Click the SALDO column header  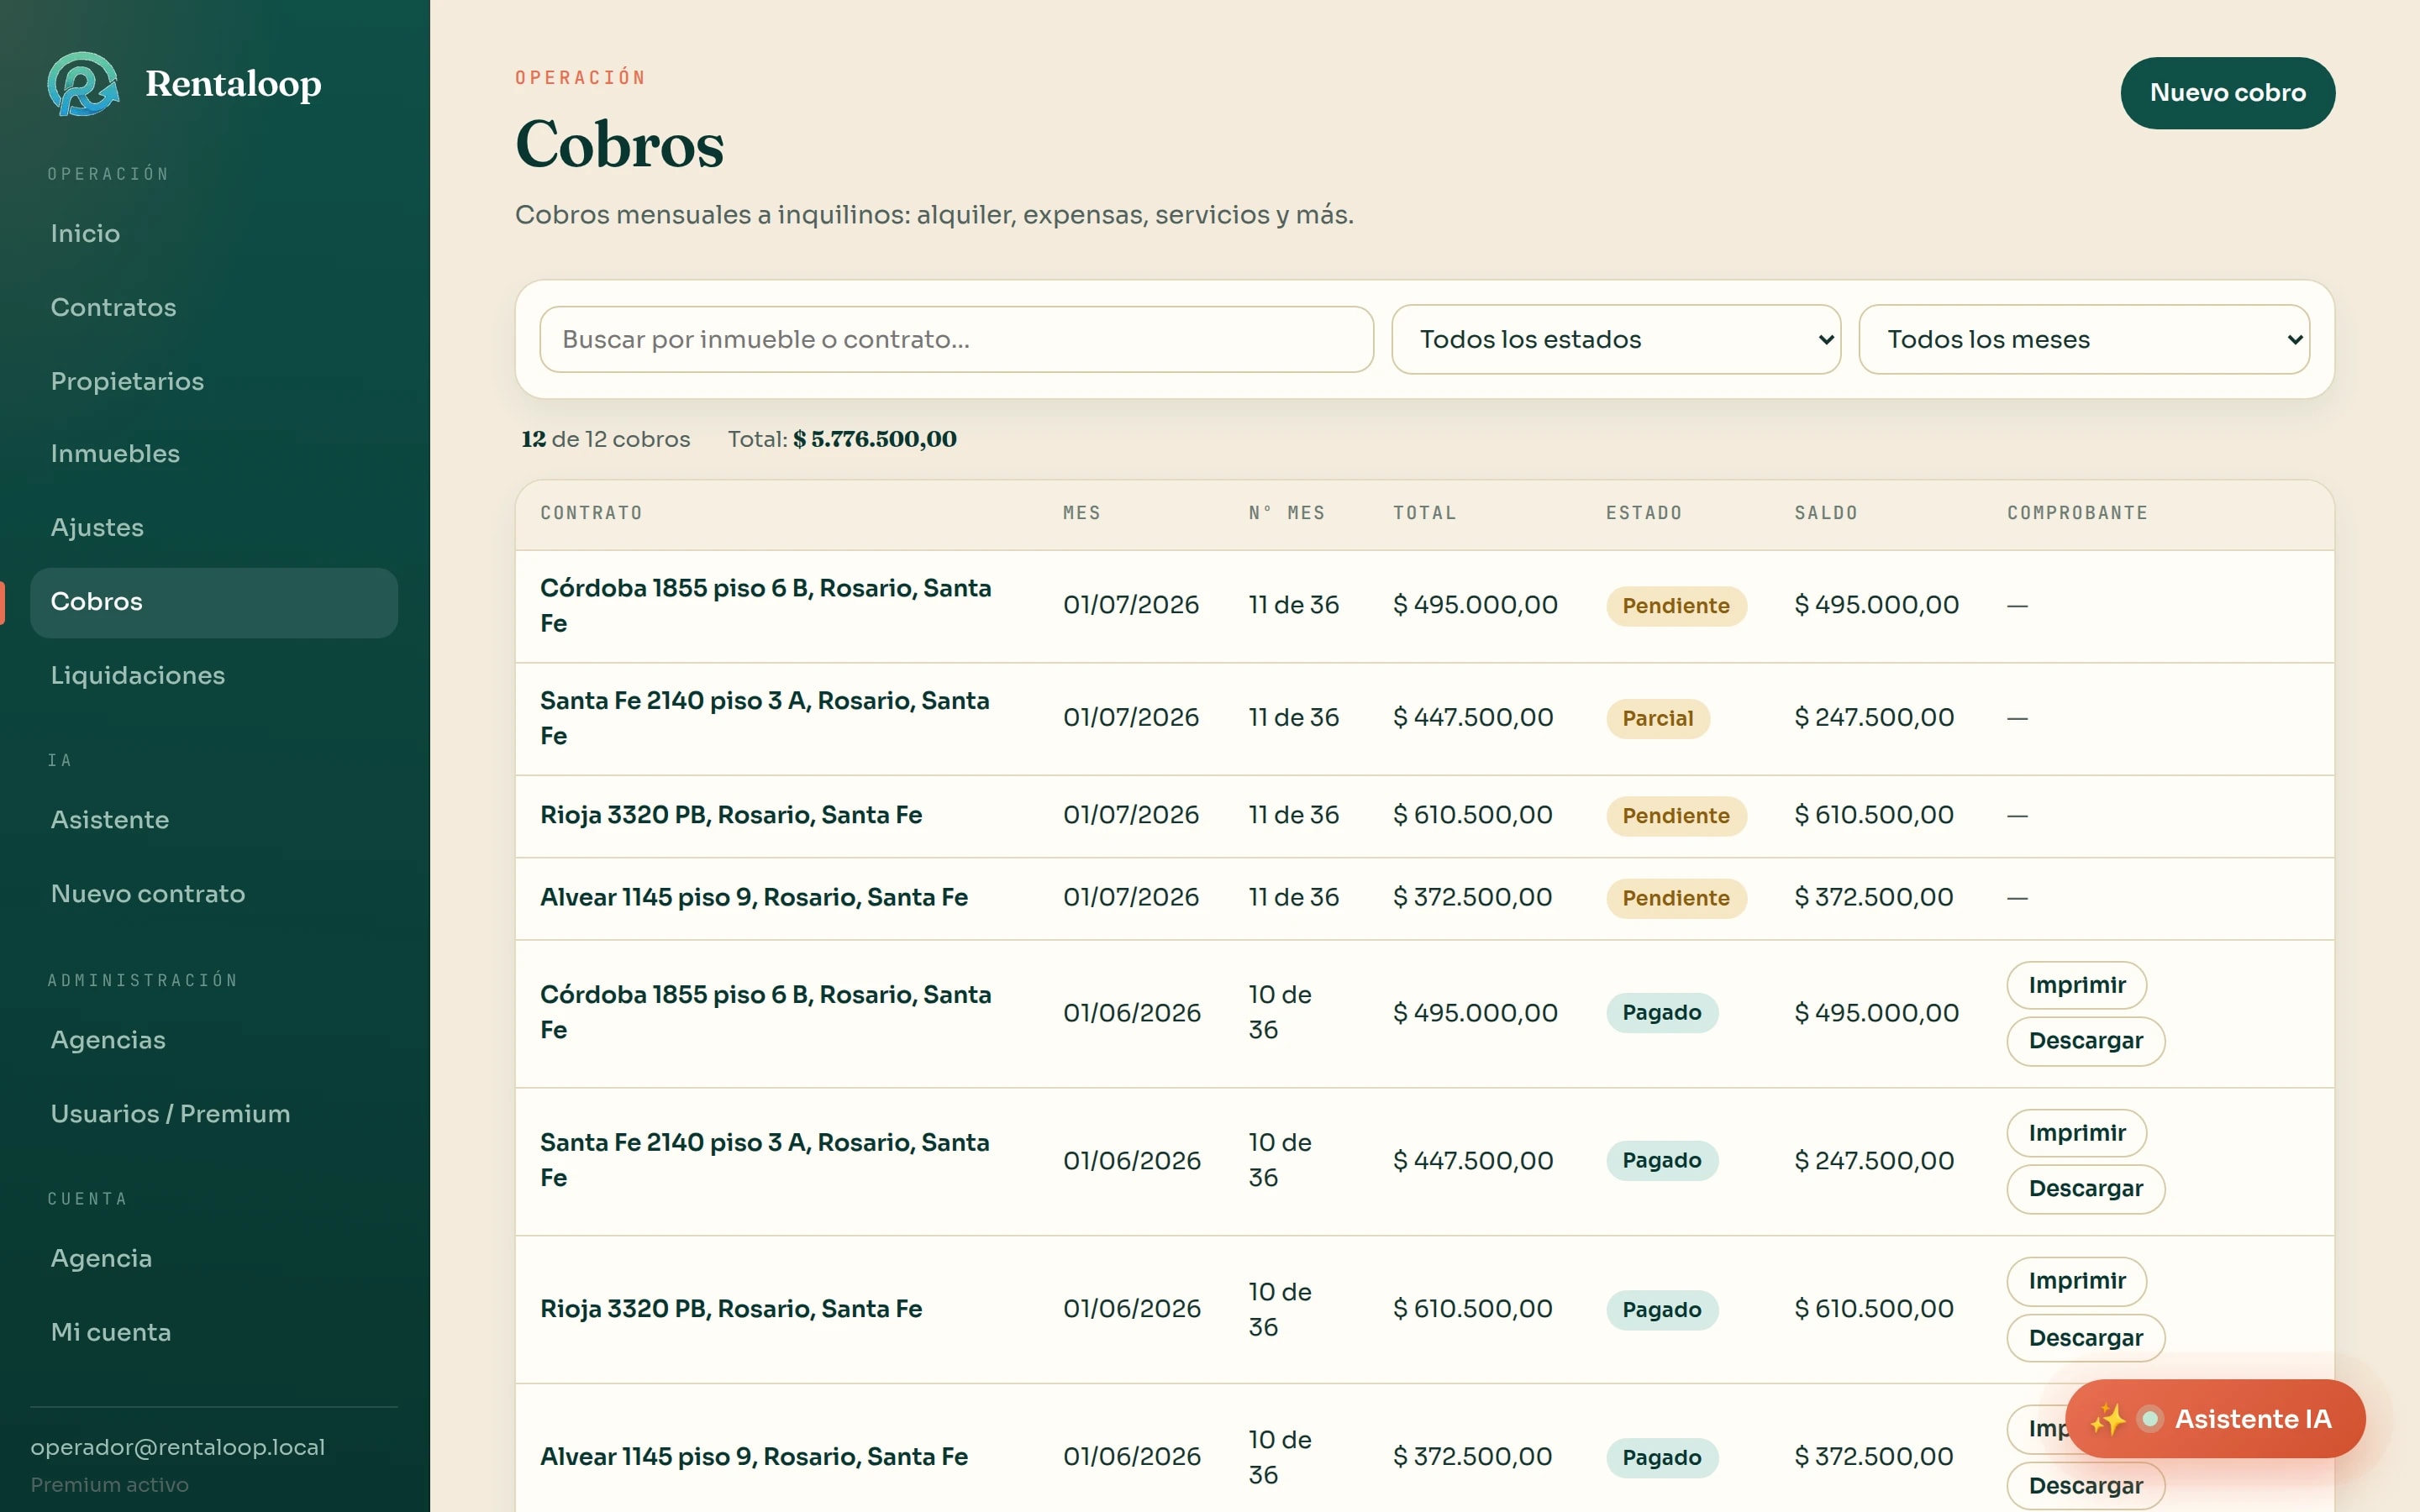point(1825,513)
